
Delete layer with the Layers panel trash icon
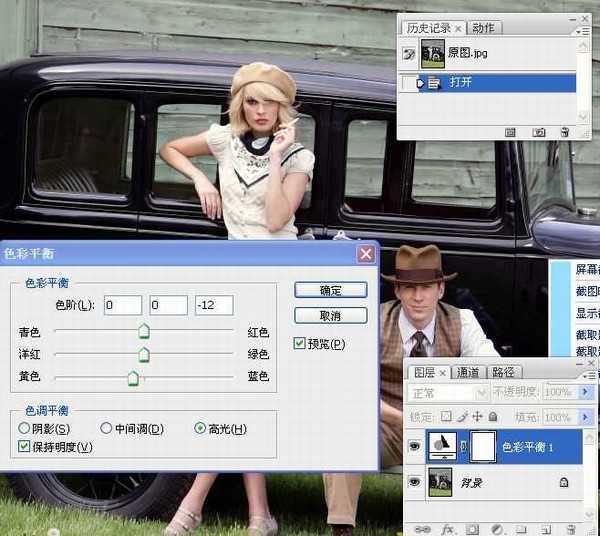[569, 527]
